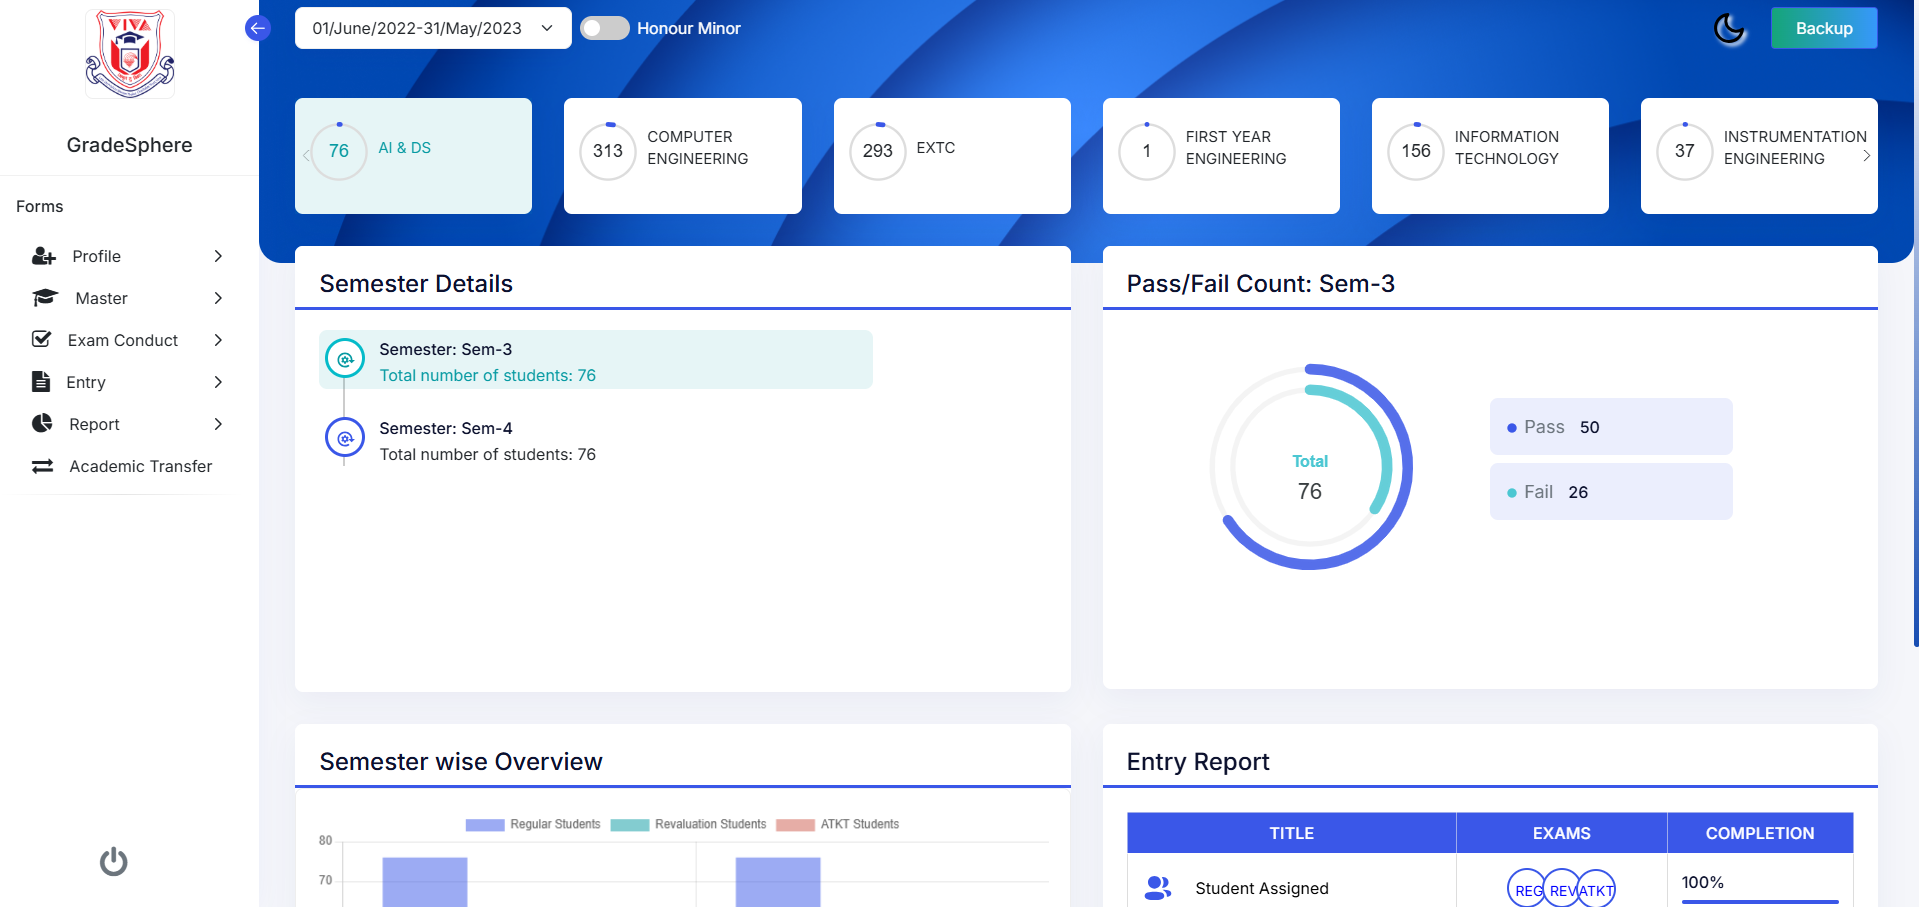Click the GradeSphere college logo

(130, 55)
